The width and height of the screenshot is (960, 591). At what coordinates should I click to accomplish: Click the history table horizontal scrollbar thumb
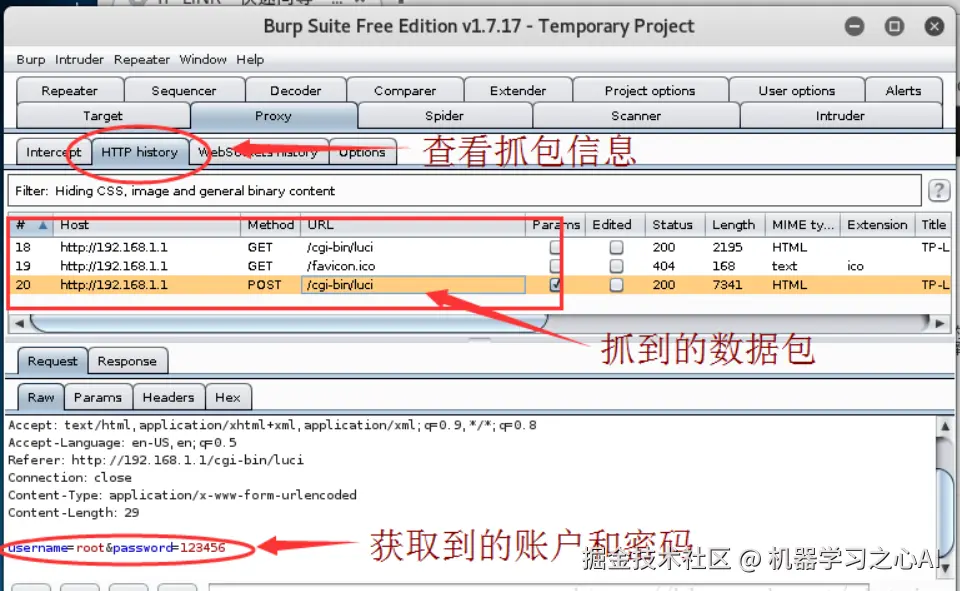[288, 323]
